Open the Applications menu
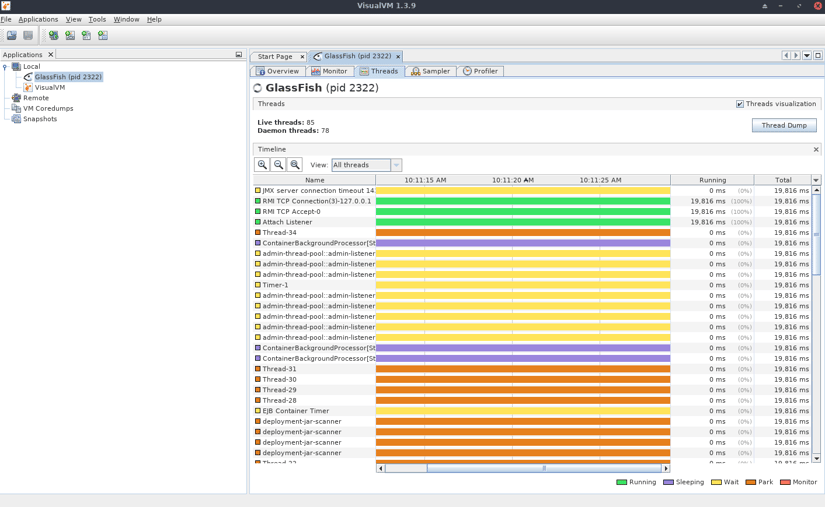The width and height of the screenshot is (825, 507). (x=38, y=19)
